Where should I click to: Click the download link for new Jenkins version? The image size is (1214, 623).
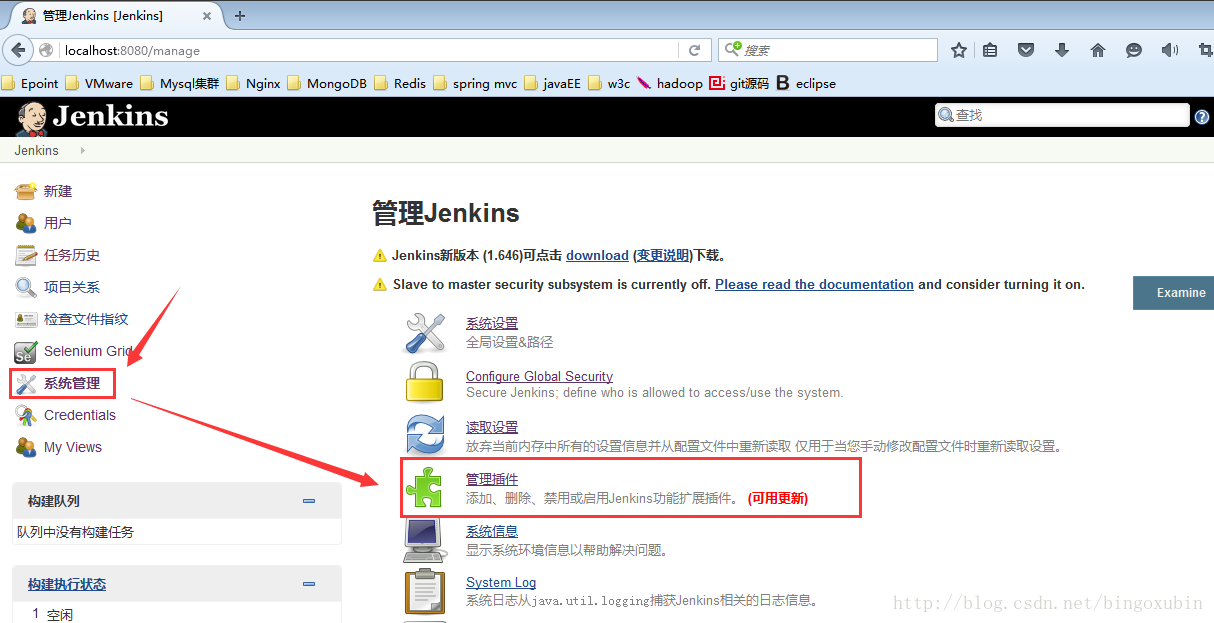pyautogui.click(x=597, y=256)
